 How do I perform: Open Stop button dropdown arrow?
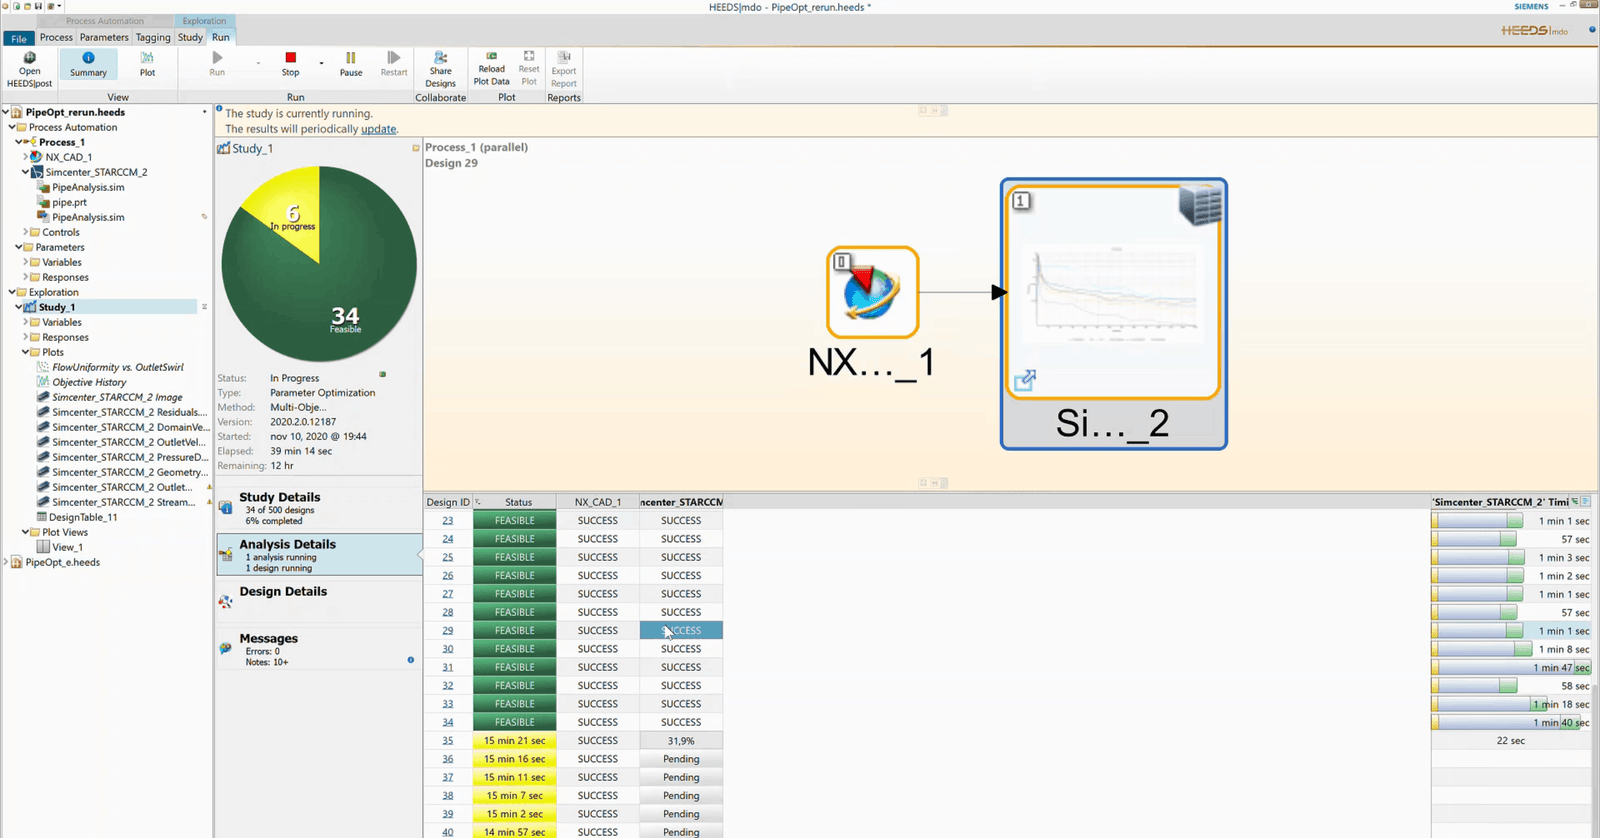(321, 64)
